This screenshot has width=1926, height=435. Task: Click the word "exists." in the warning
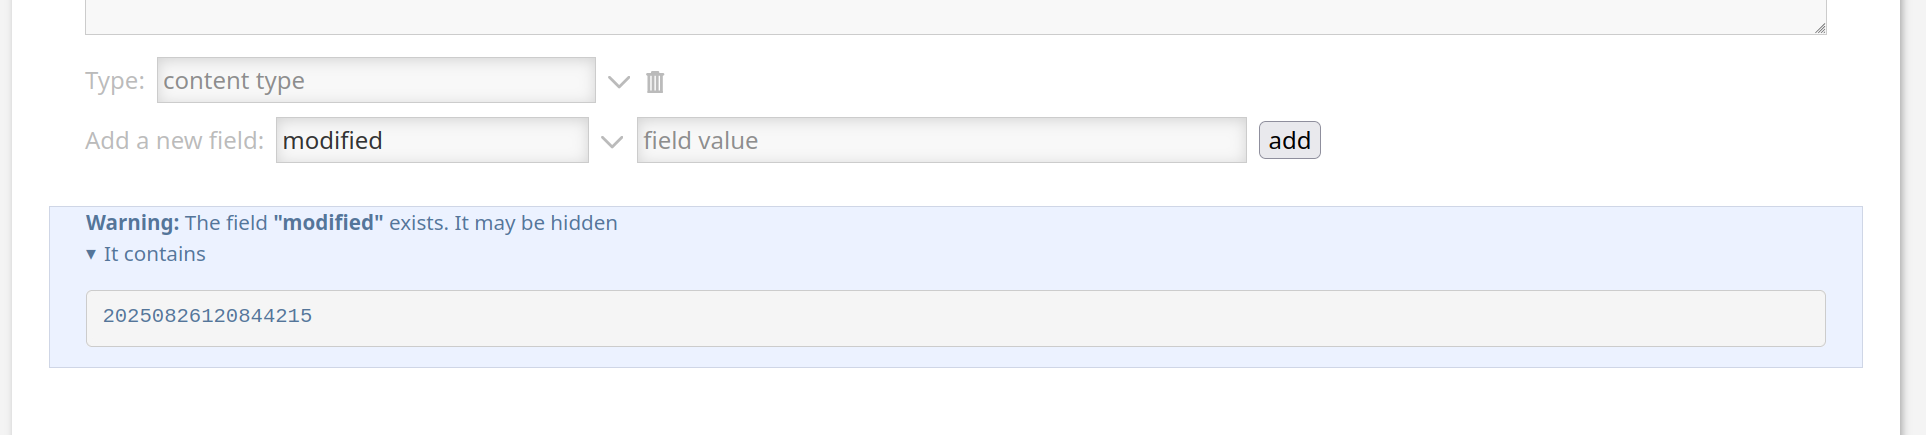point(419,223)
